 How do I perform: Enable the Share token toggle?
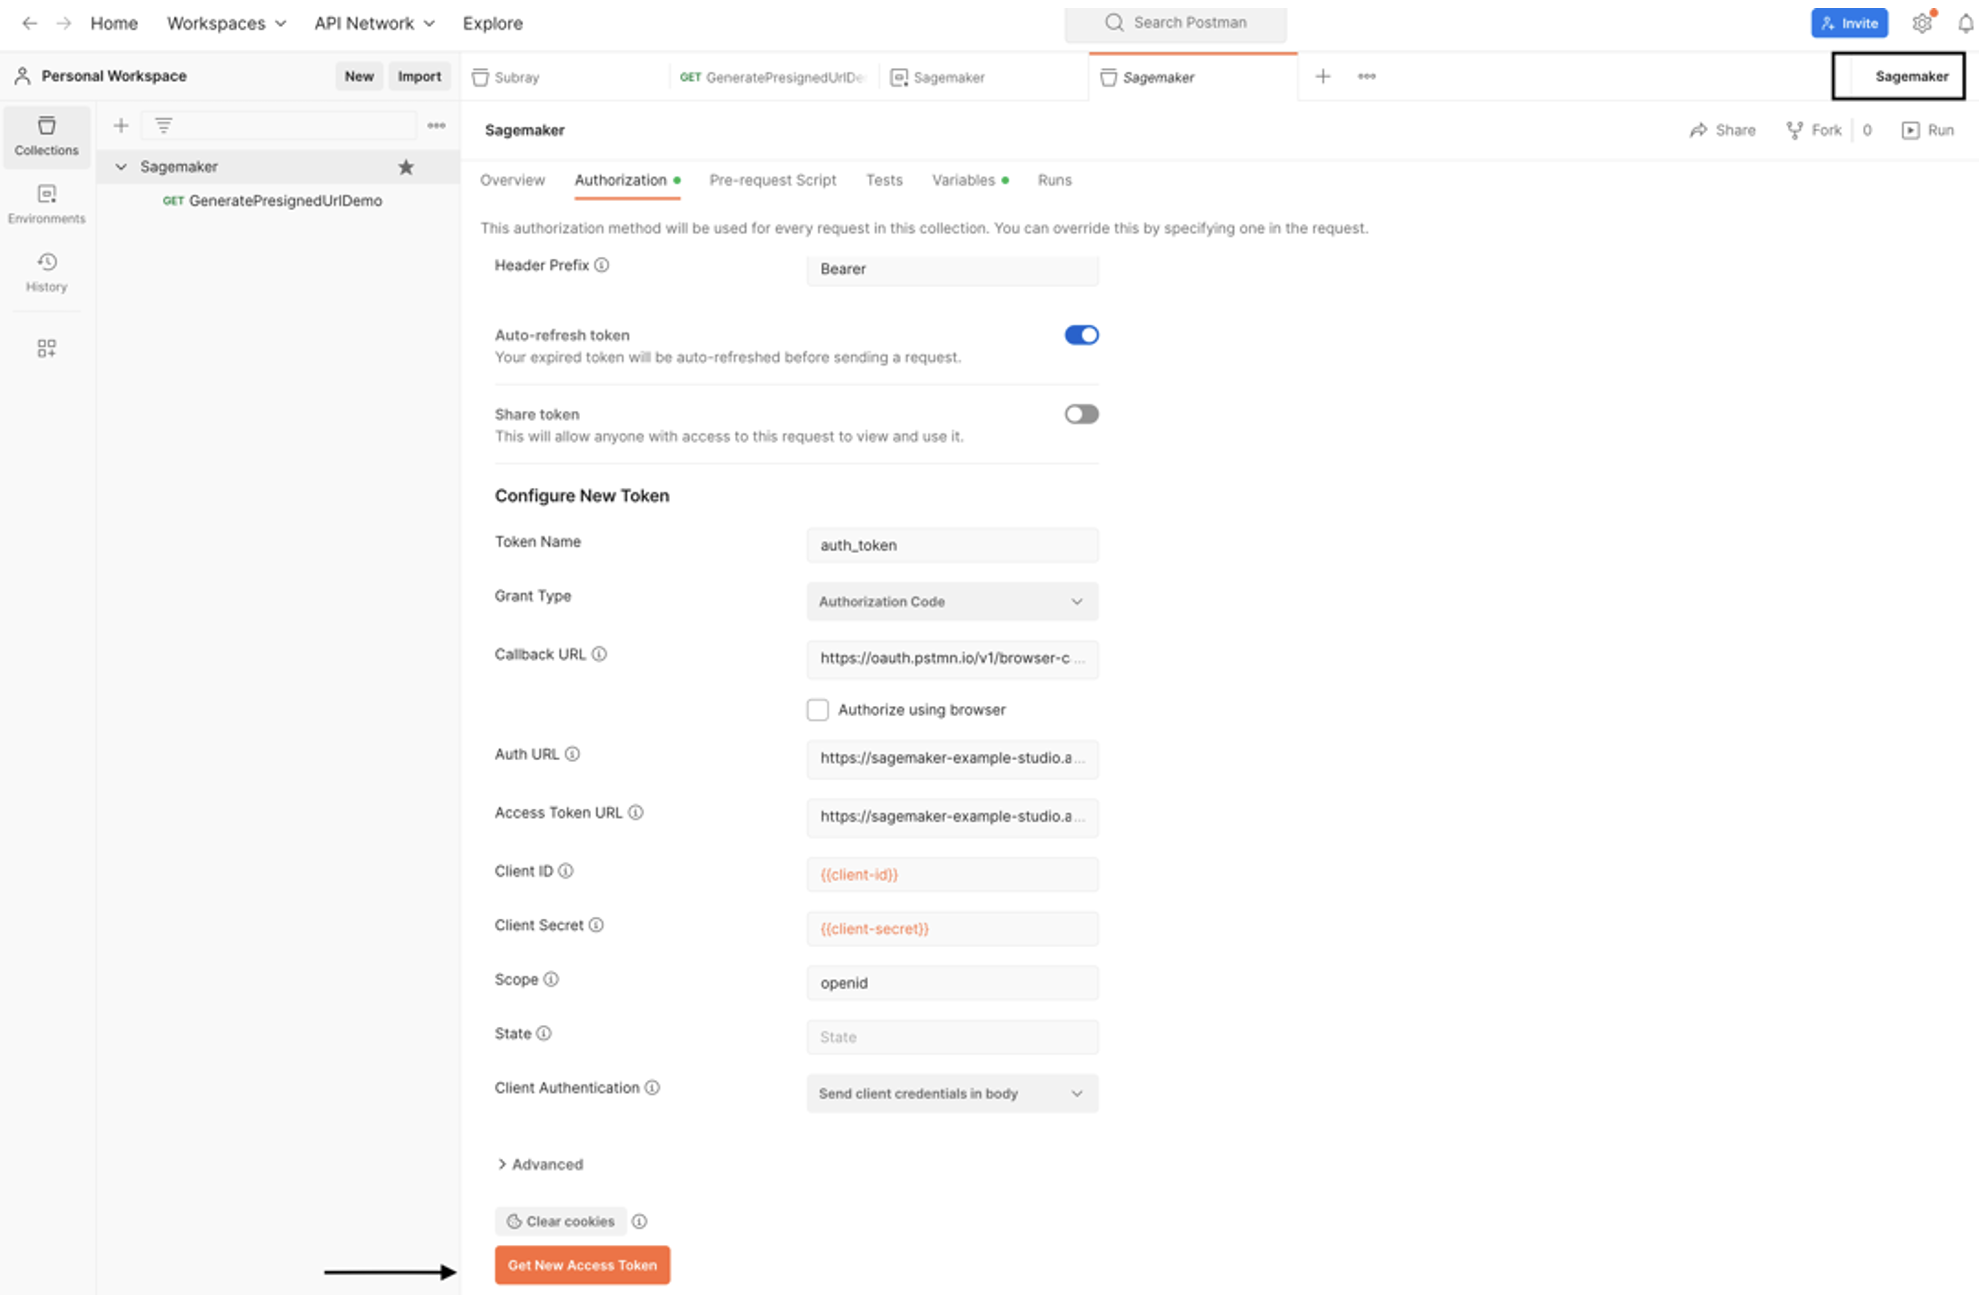(x=1081, y=414)
